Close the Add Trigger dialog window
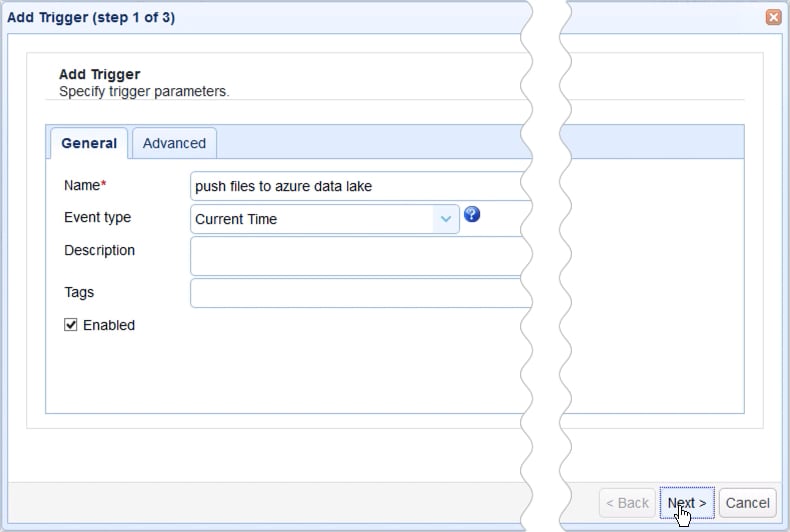Viewport: 790px width, 532px height. [773, 17]
